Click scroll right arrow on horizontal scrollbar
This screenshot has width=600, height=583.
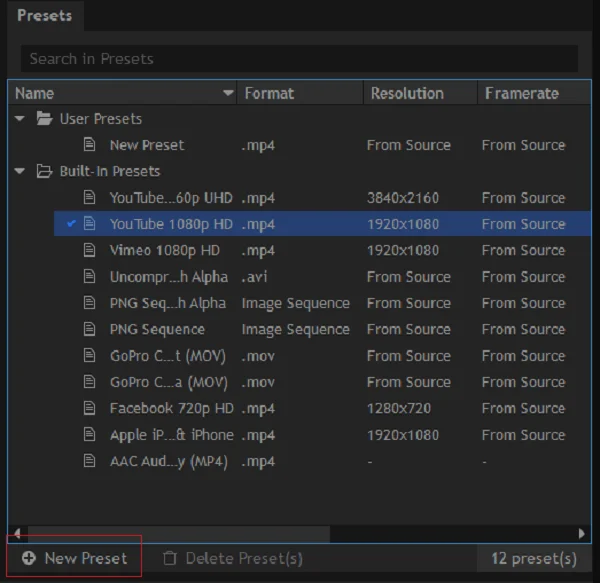click(582, 533)
